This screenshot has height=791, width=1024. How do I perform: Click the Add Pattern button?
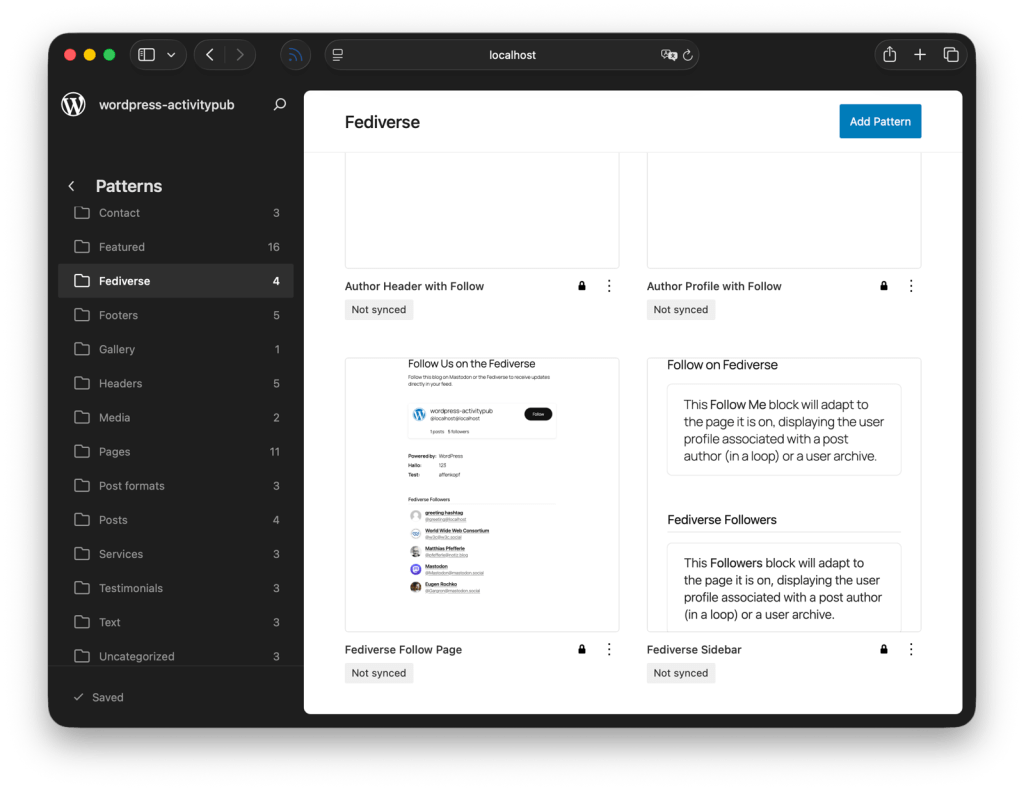[880, 121]
